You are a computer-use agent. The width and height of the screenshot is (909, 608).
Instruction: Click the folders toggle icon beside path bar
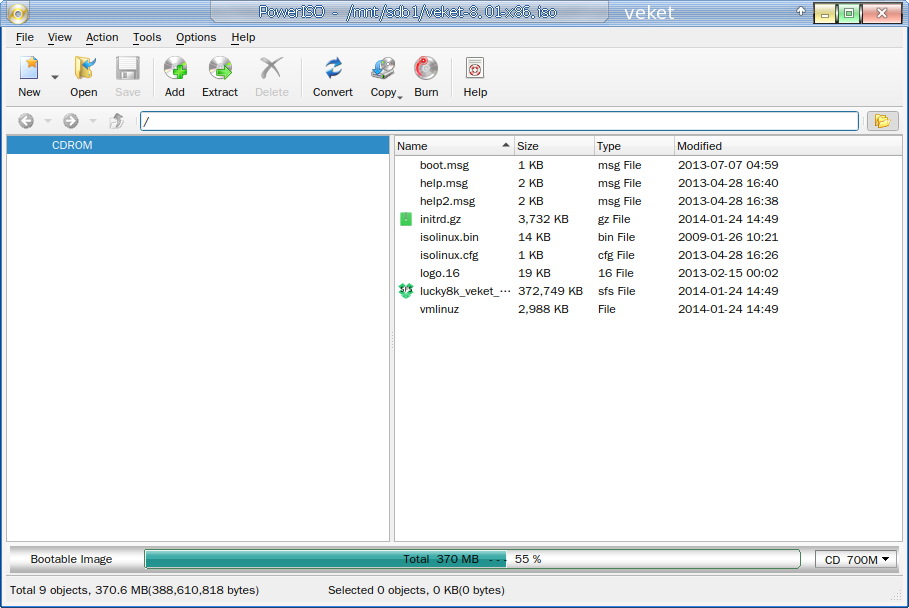pyautogui.click(x=882, y=121)
